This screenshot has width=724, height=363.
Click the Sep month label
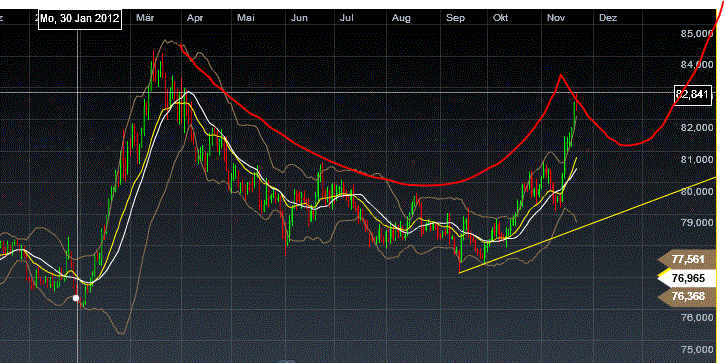pyautogui.click(x=455, y=18)
